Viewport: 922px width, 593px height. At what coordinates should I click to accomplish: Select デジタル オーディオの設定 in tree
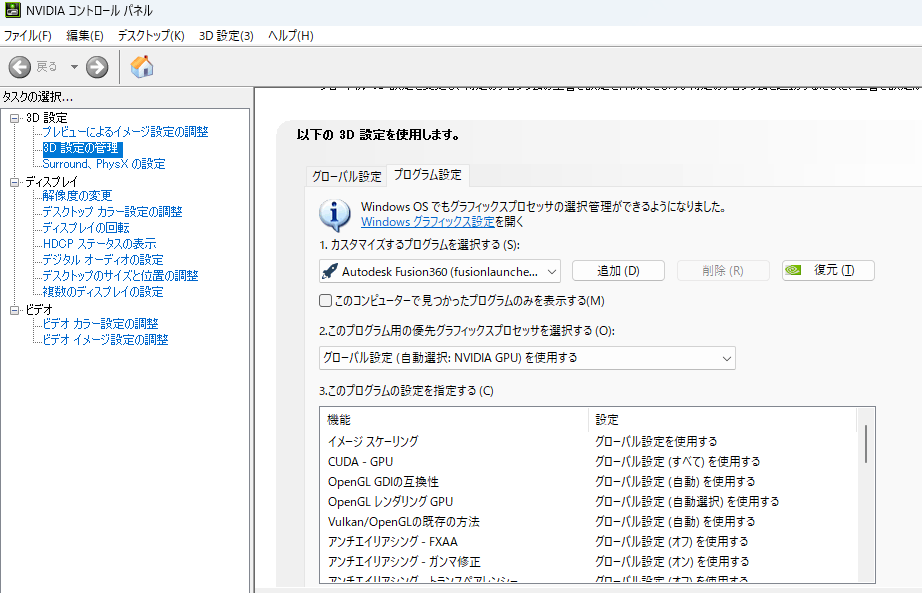pos(103,260)
